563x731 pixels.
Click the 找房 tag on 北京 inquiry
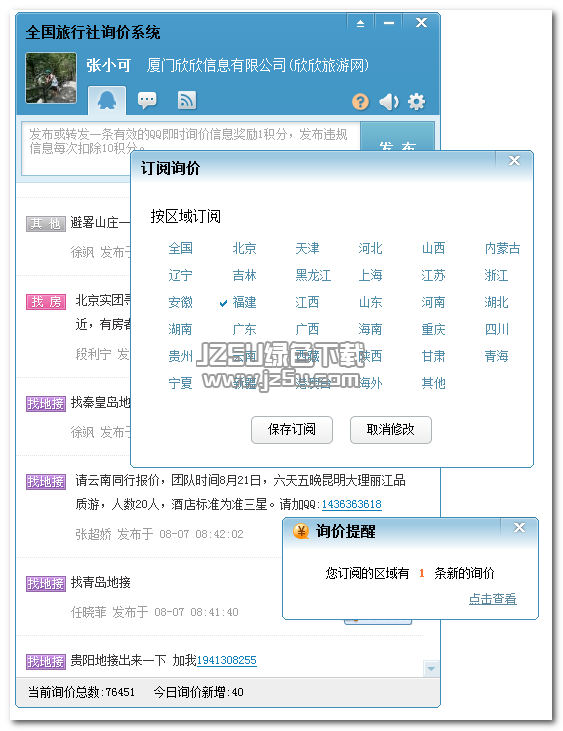46,302
